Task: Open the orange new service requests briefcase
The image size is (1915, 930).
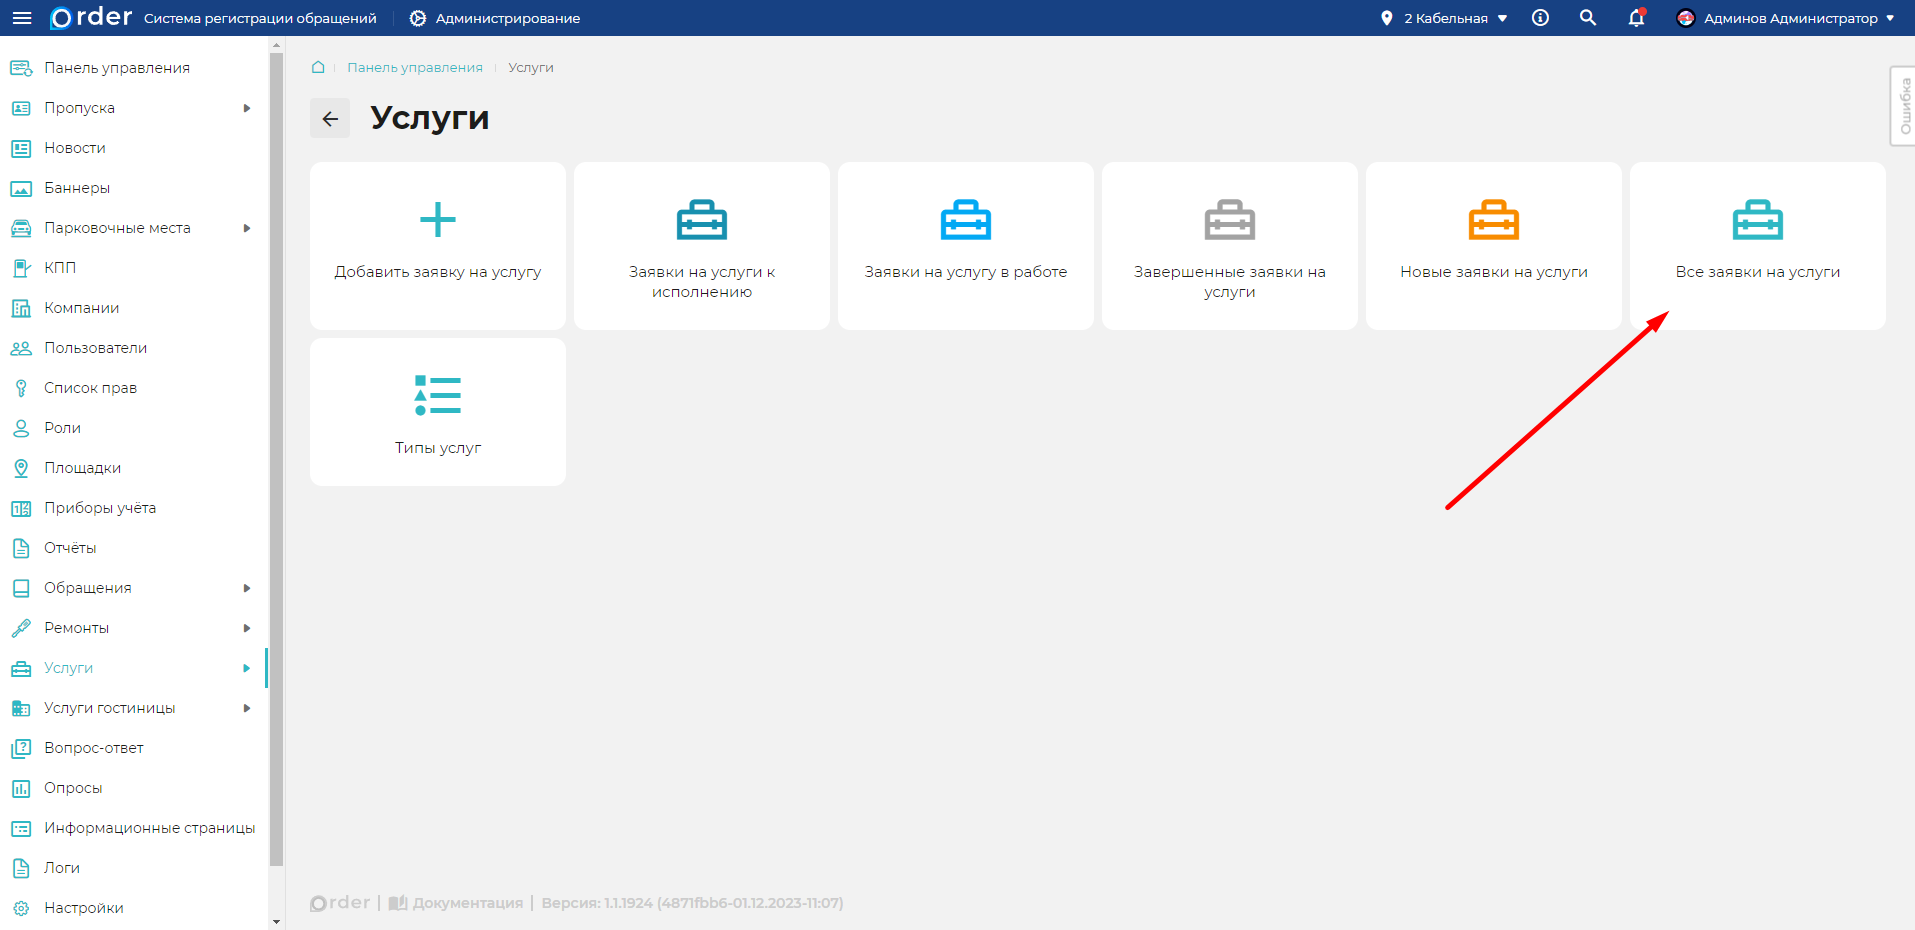Action: pos(1493,221)
